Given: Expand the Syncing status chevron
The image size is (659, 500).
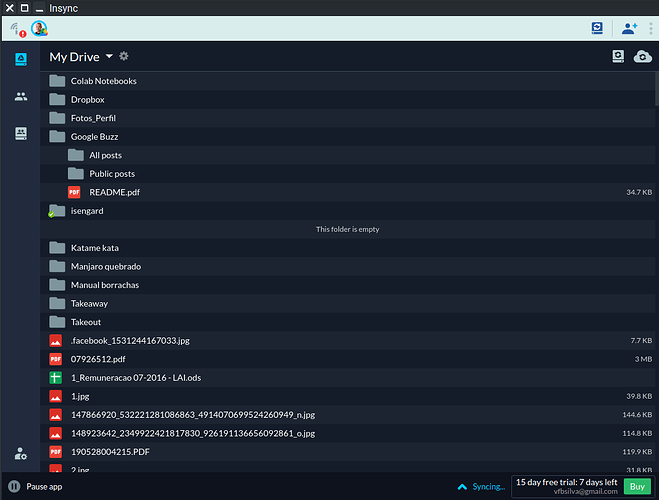Looking at the screenshot, I should point(462,487).
